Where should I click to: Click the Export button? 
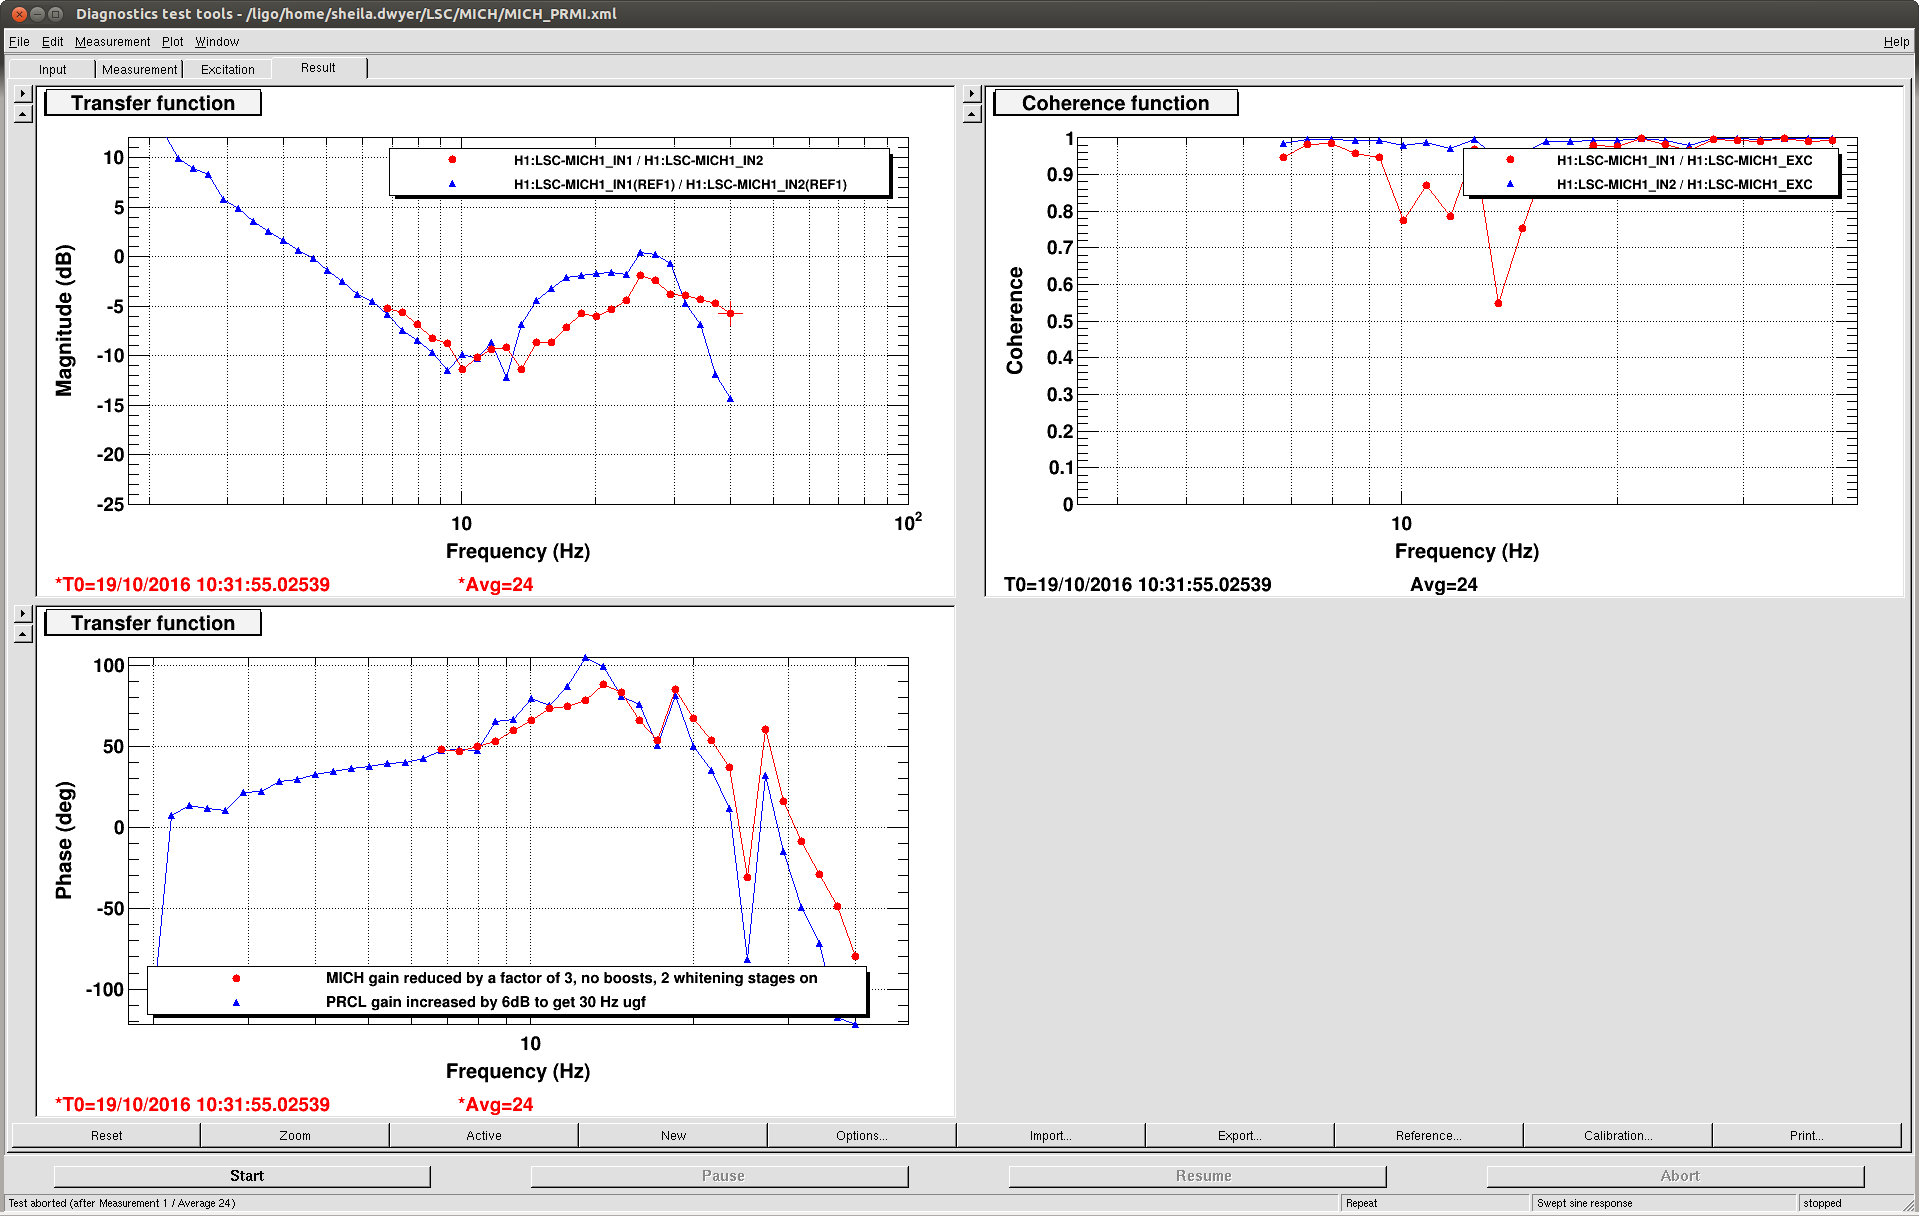[x=1240, y=1135]
